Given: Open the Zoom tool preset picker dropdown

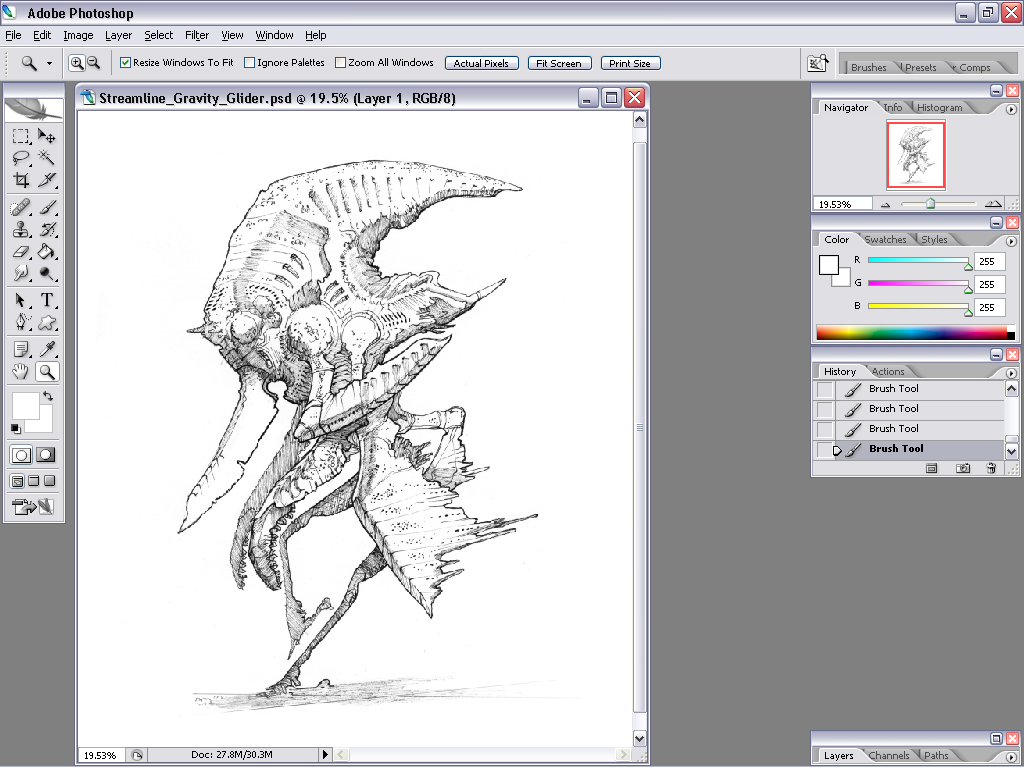Looking at the screenshot, I should 49,63.
